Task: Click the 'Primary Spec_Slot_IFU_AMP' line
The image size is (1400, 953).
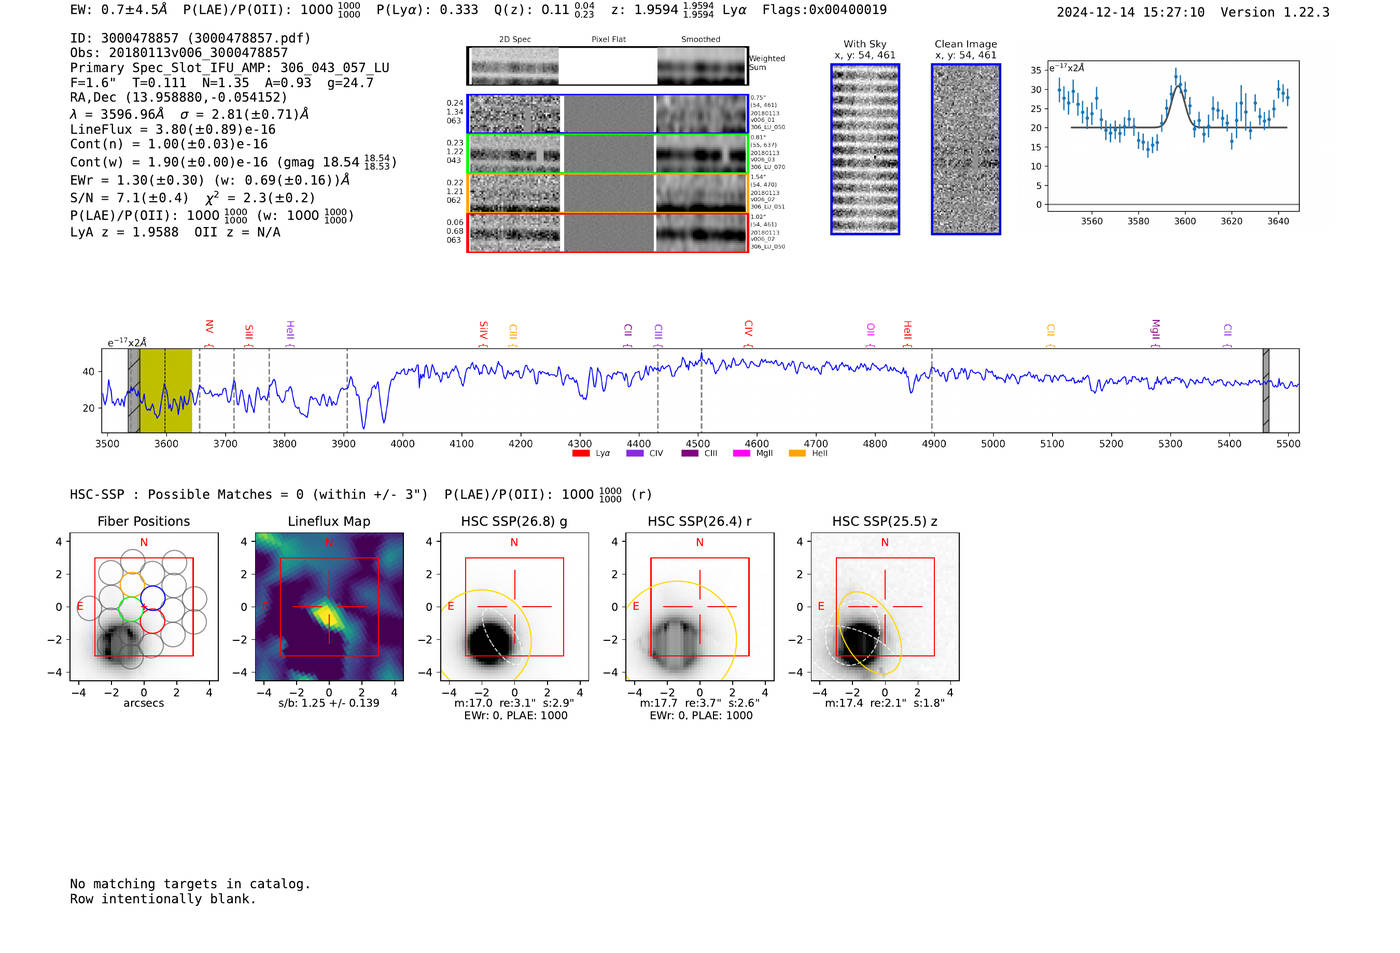Action: click(230, 68)
